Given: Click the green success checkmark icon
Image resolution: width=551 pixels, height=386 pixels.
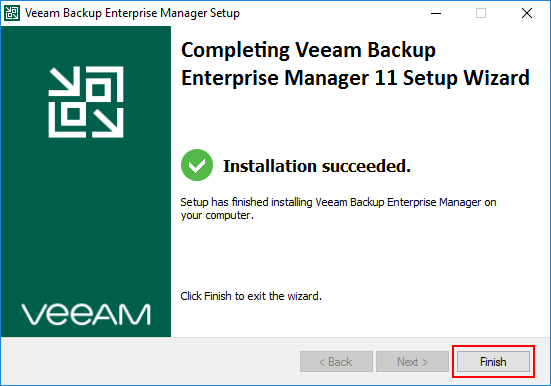Looking at the screenshot, I should click(x=197, y=165).
